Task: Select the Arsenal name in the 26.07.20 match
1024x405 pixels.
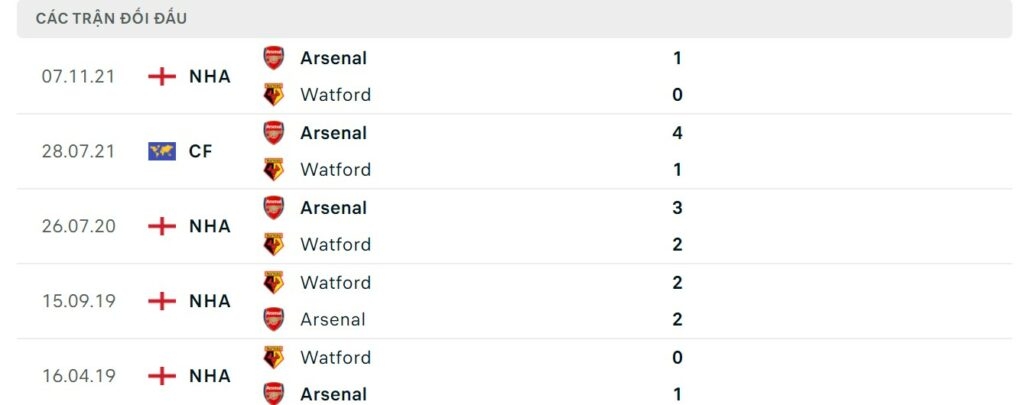Action: click(x=333, y=208)
